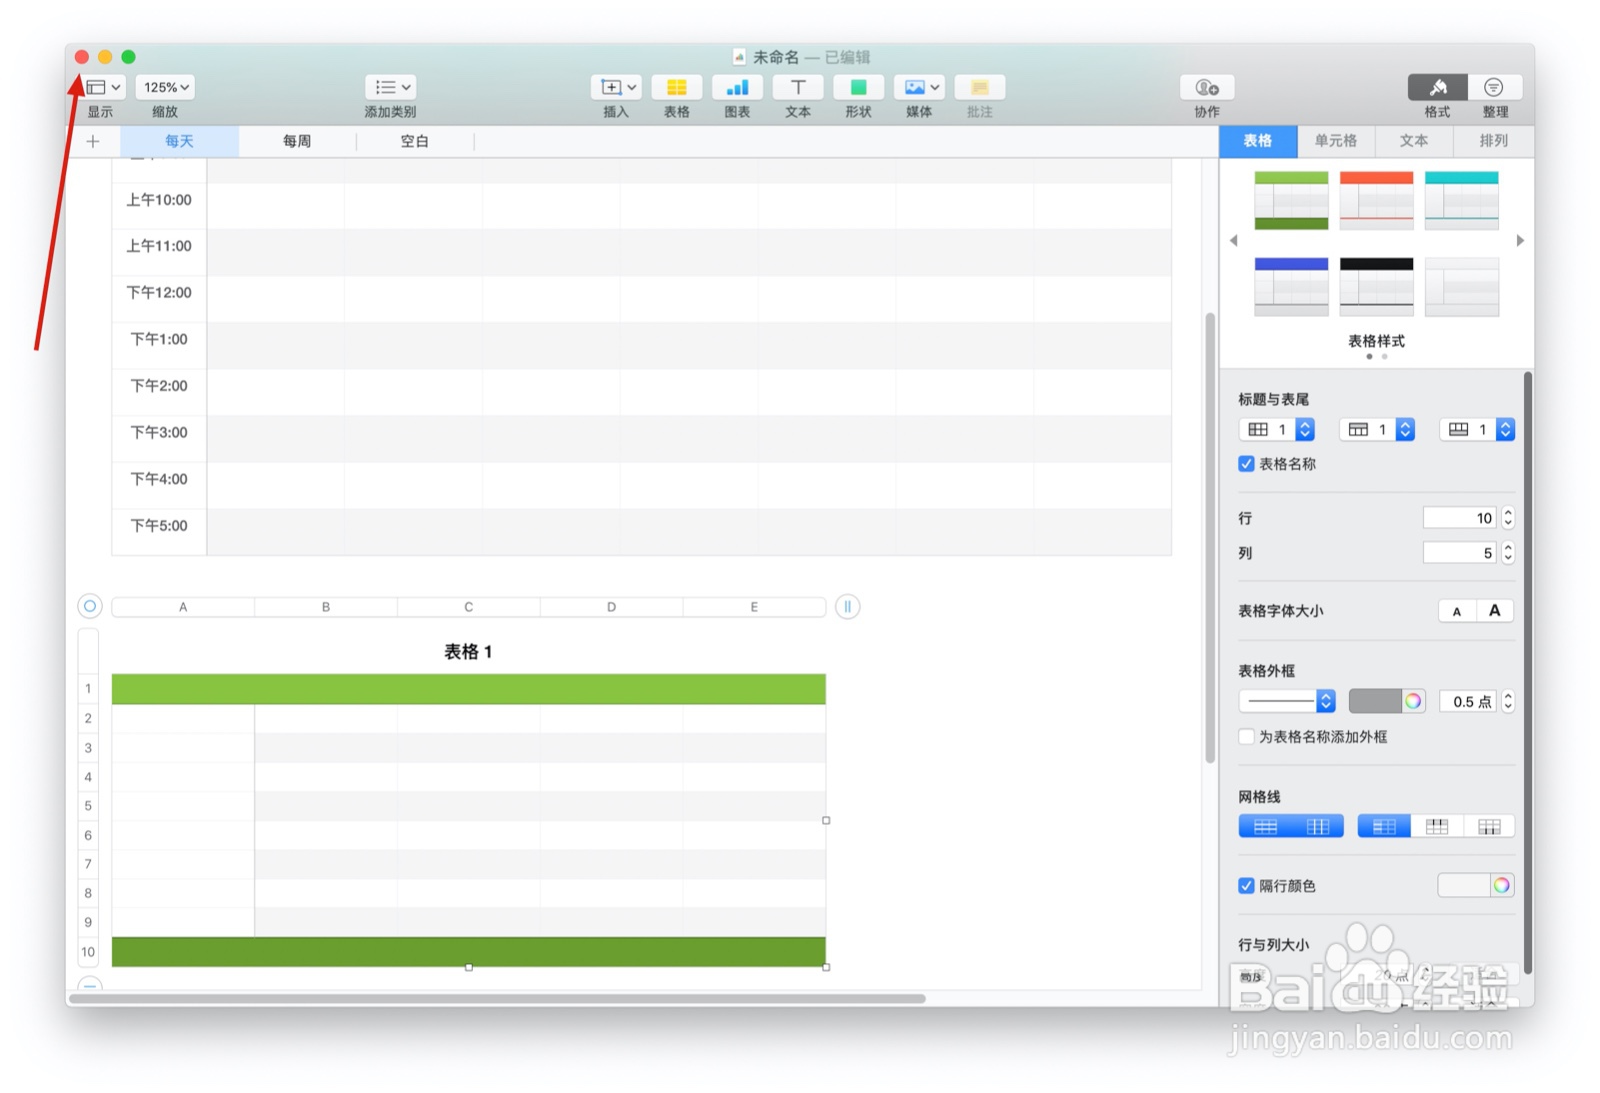1600x1093 pixels.
Task: Toggle 为表格名称添加外框 checkbox
Action: tap(1246, 737)
